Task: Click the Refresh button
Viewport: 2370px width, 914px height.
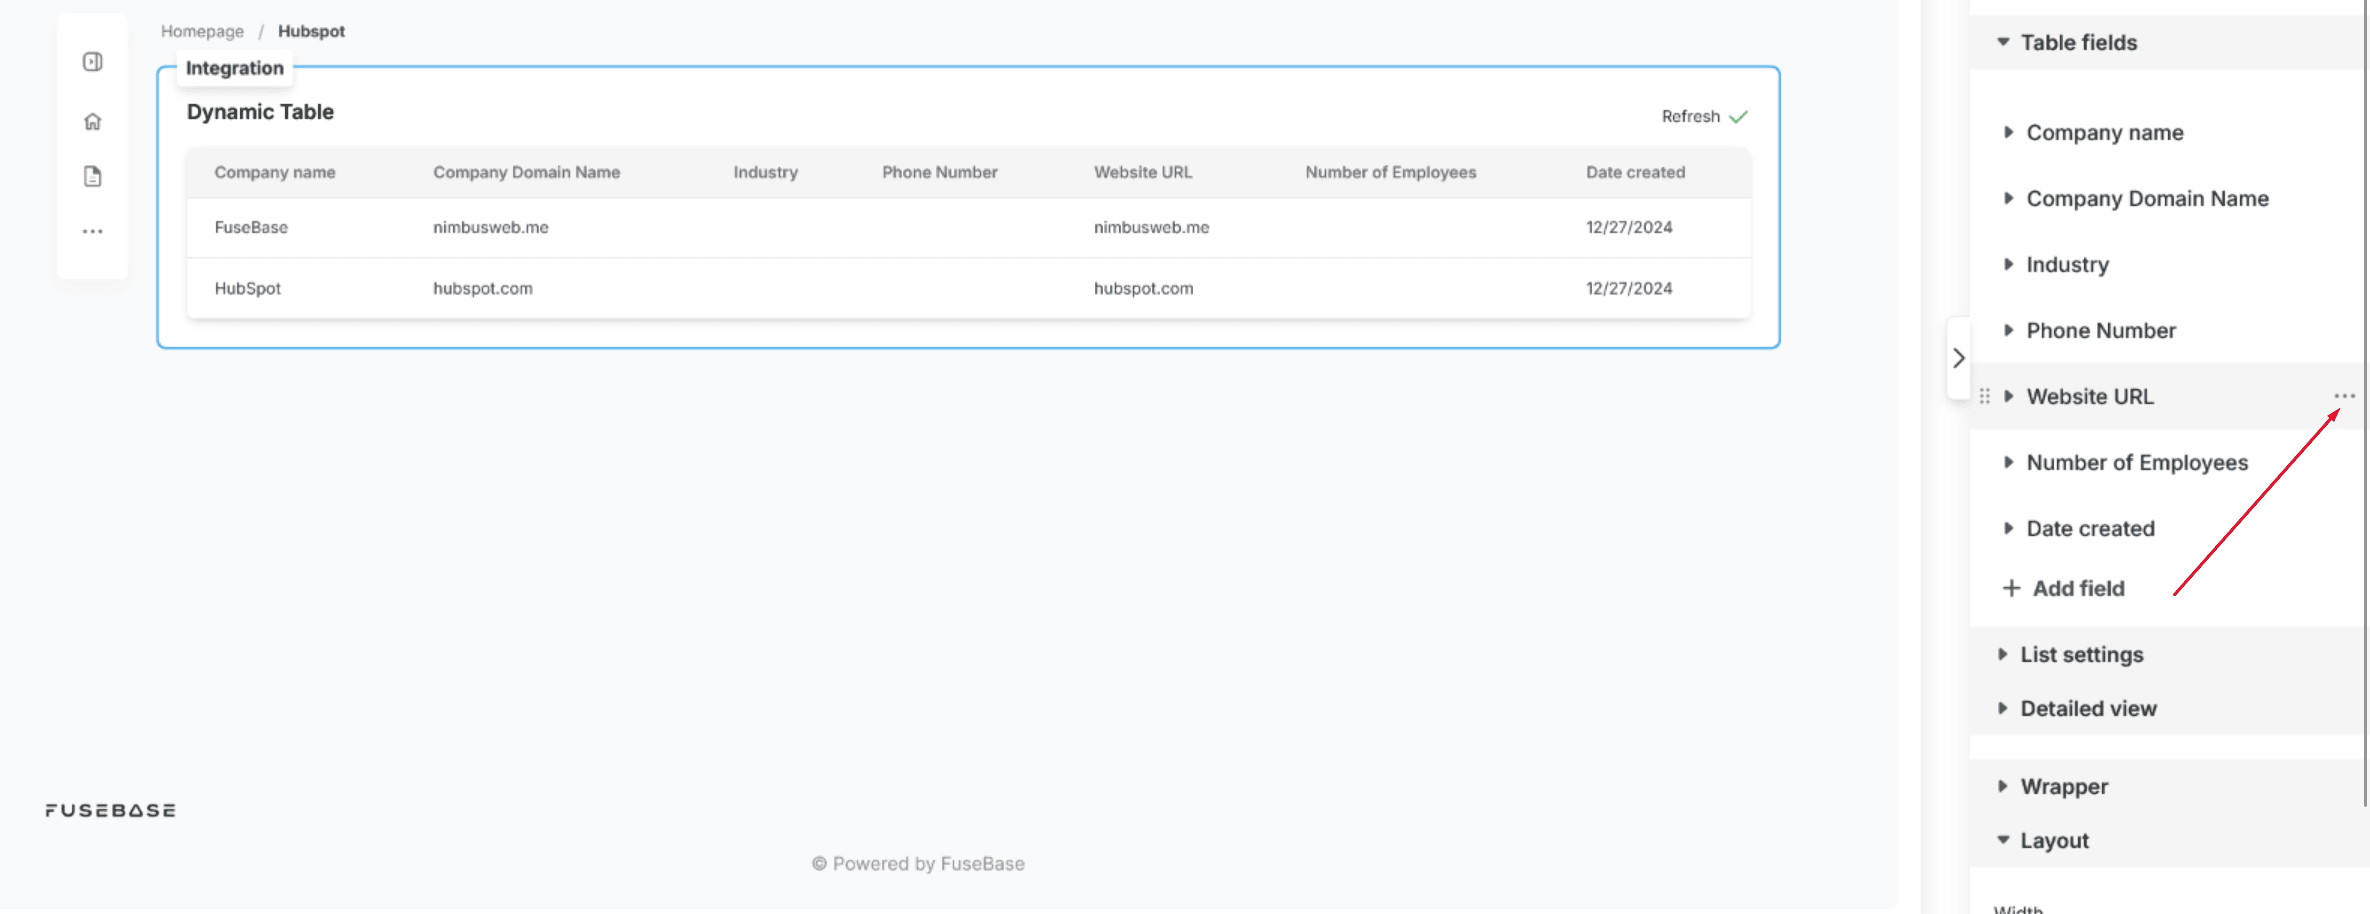Action: click(1704, 116)
